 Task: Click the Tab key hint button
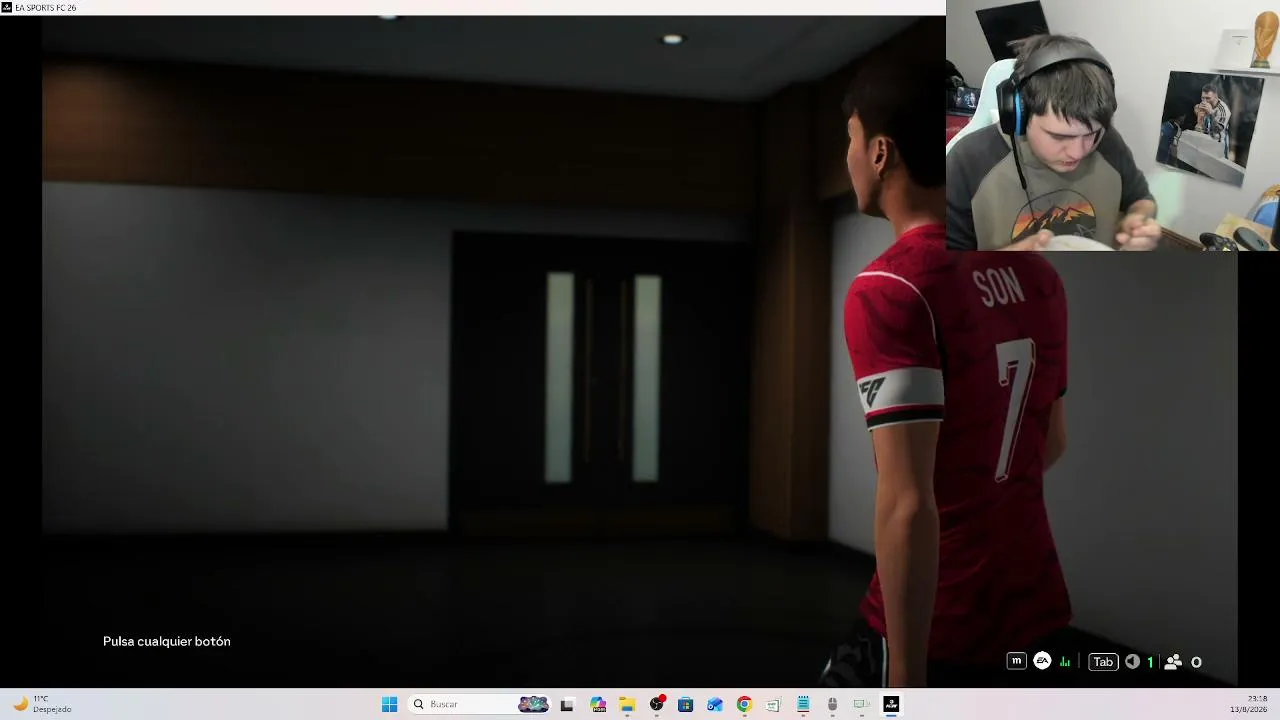[x=1103, y=661]
